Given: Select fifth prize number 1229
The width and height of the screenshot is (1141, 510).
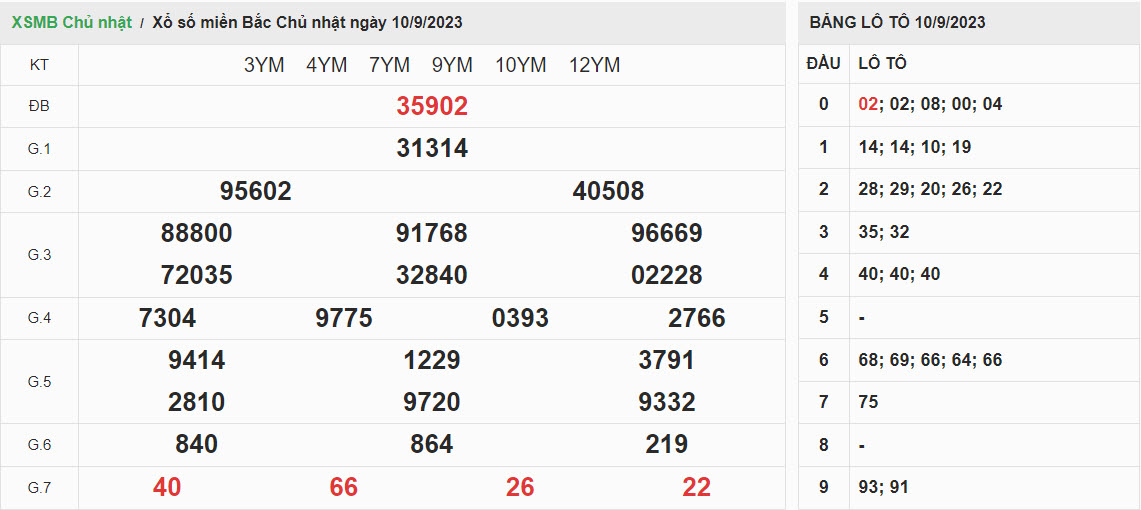Looking at the screenshot, I should pyautogui.click(x=432, y=360).
